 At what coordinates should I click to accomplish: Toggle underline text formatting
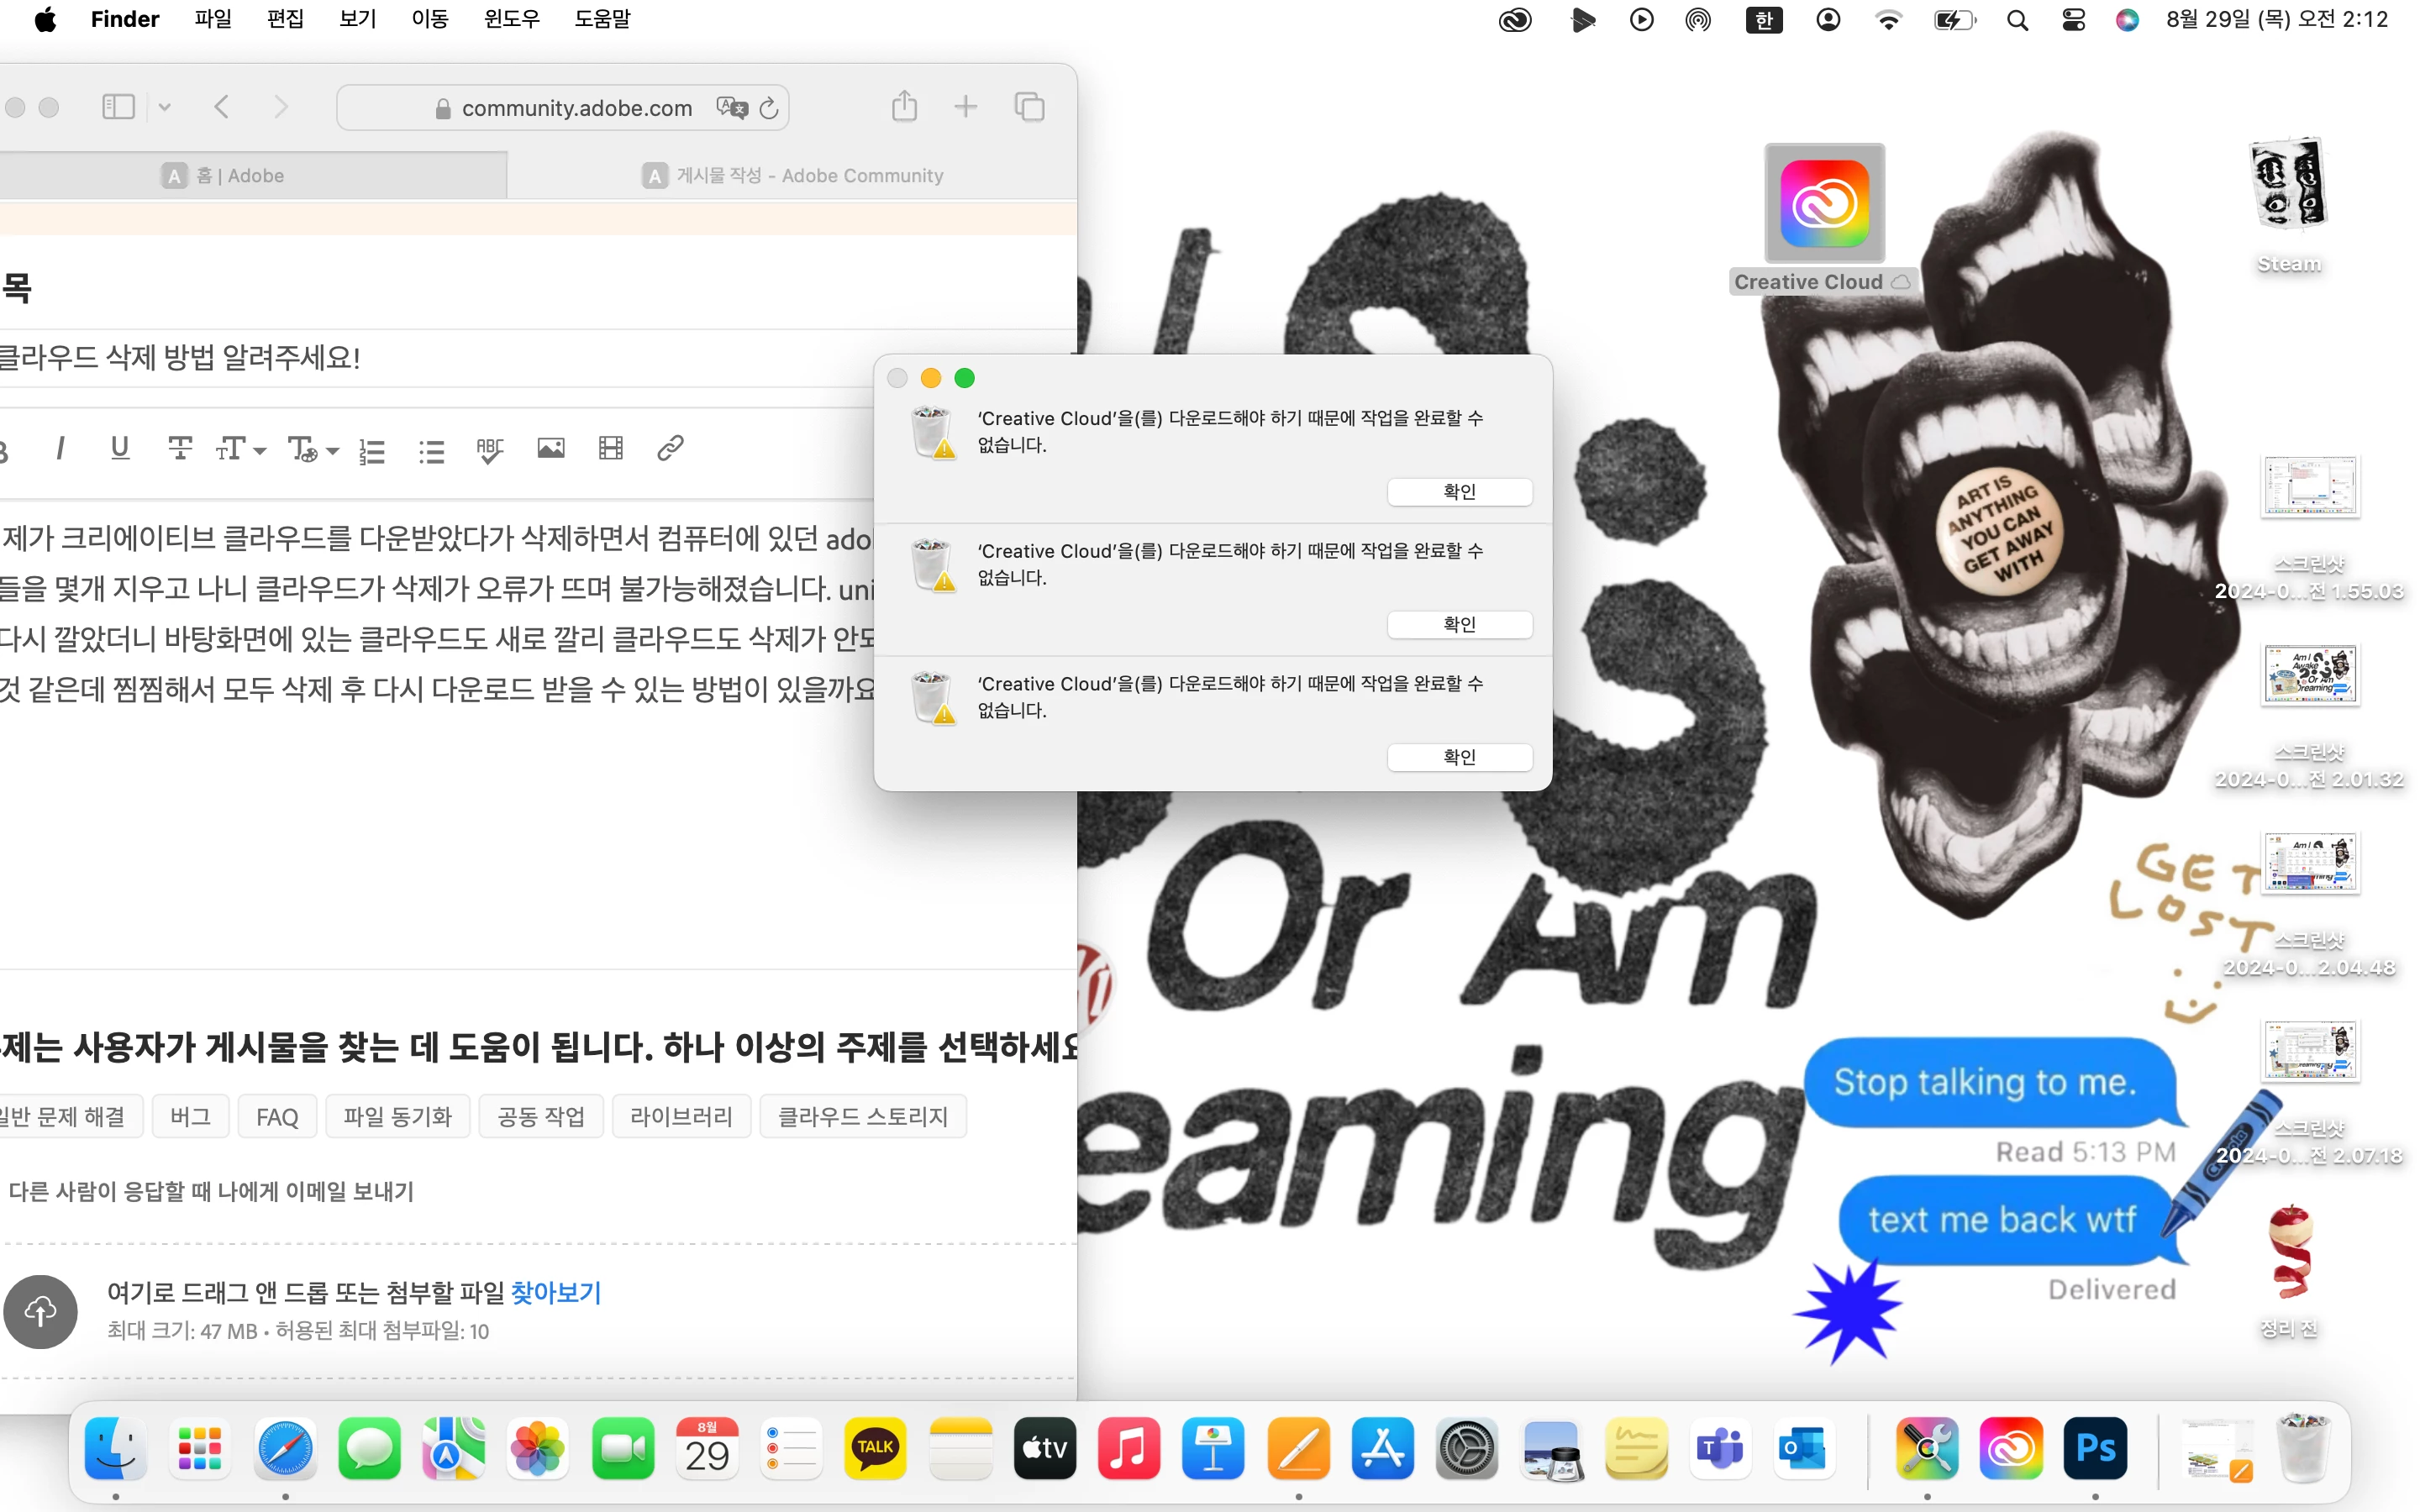[x=120, y=449]
